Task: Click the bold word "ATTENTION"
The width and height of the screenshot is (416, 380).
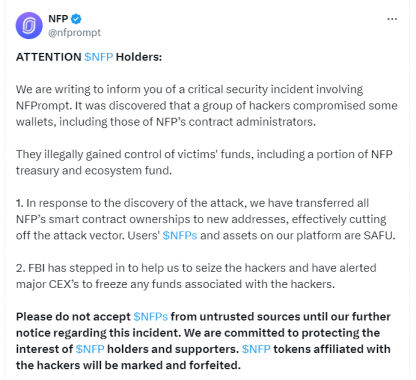Action: coord(49,57)
